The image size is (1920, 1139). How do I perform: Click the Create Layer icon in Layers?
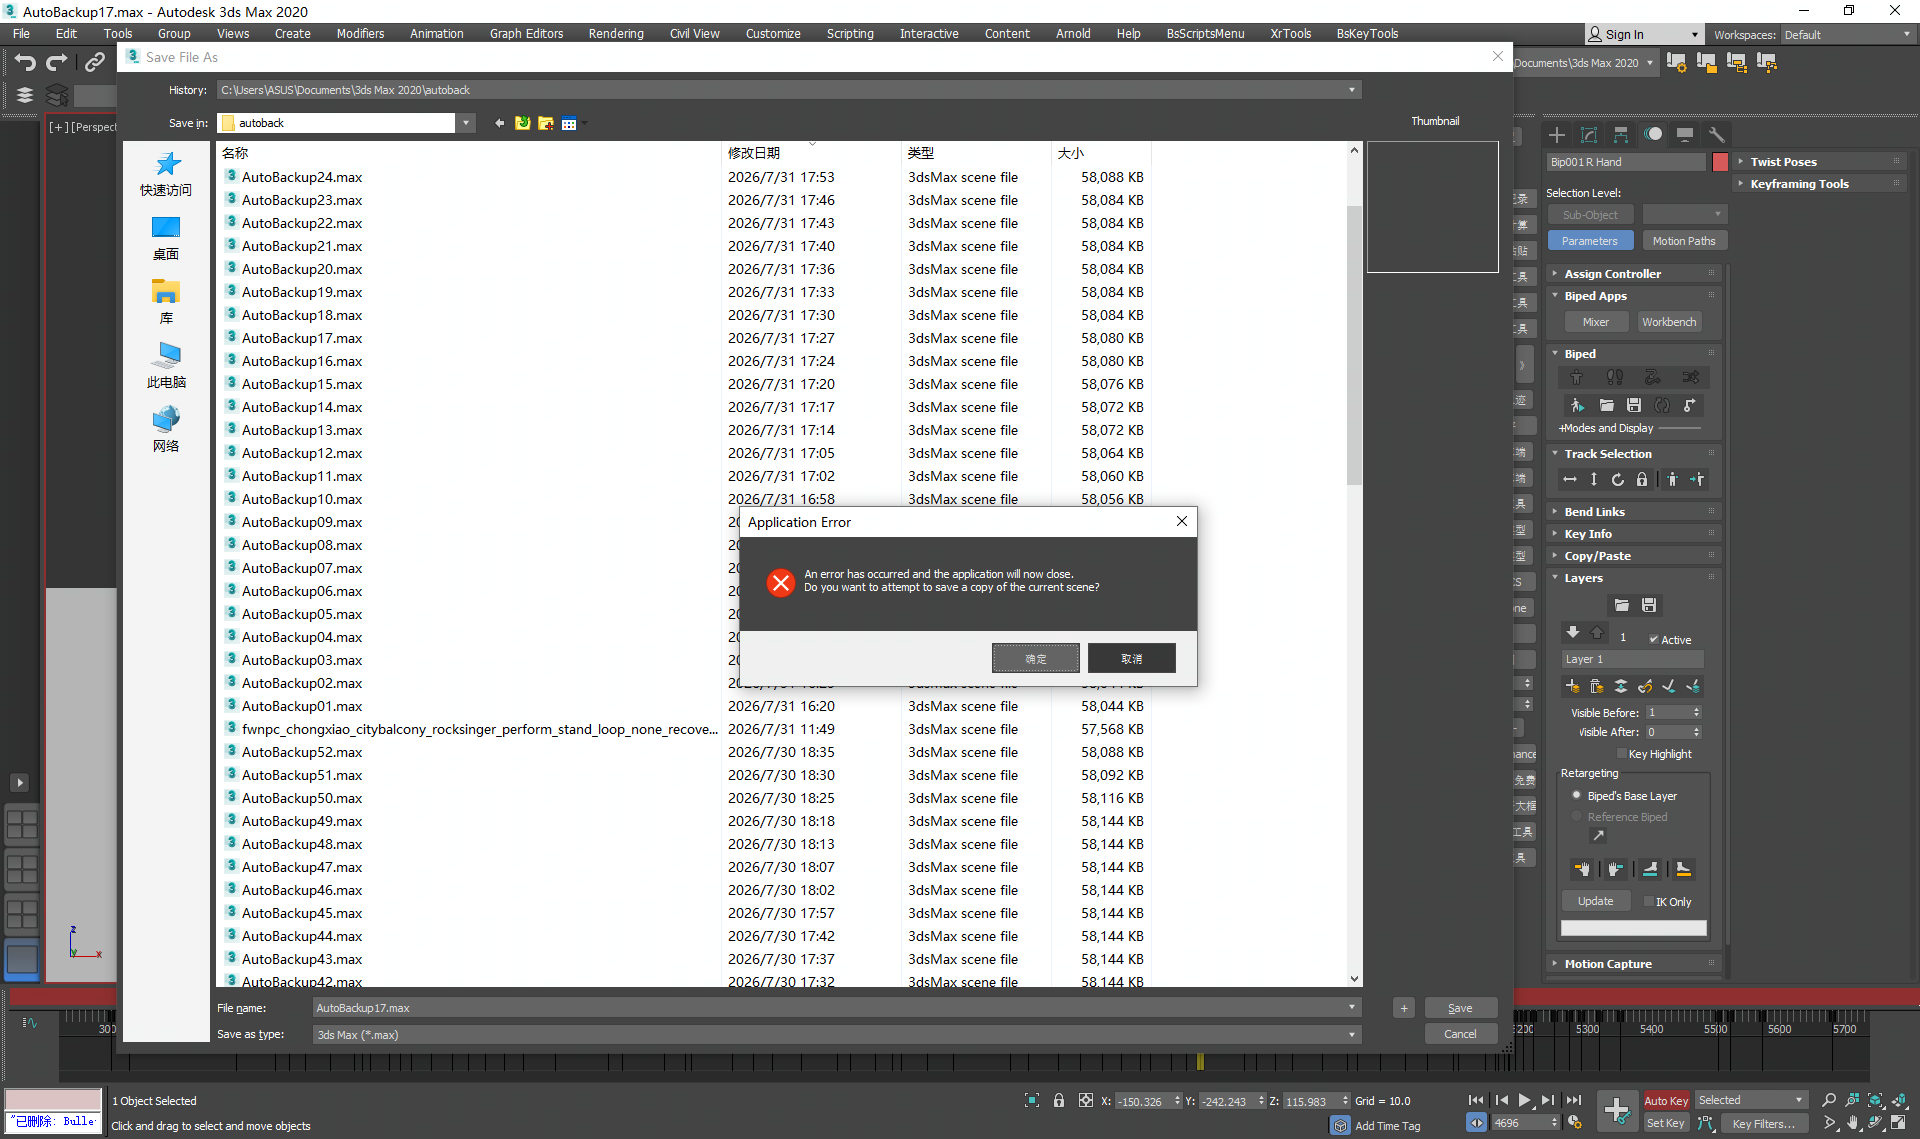[1573, 686]
